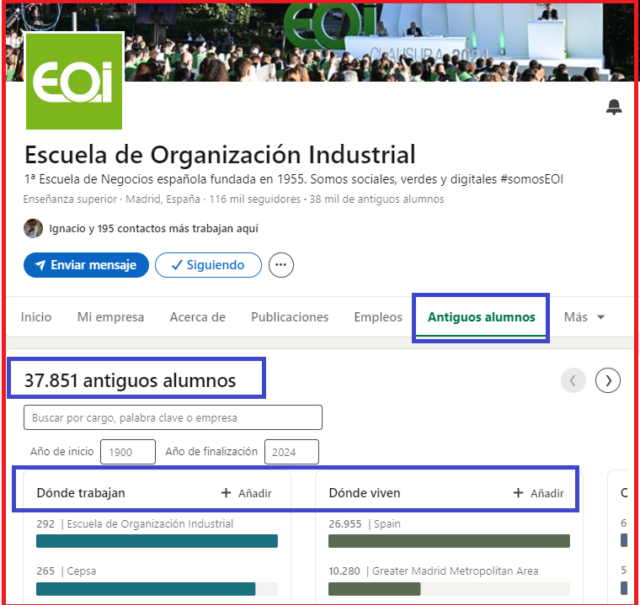
Task: Click the 265 Cepsa label
Action: point(66,571)
